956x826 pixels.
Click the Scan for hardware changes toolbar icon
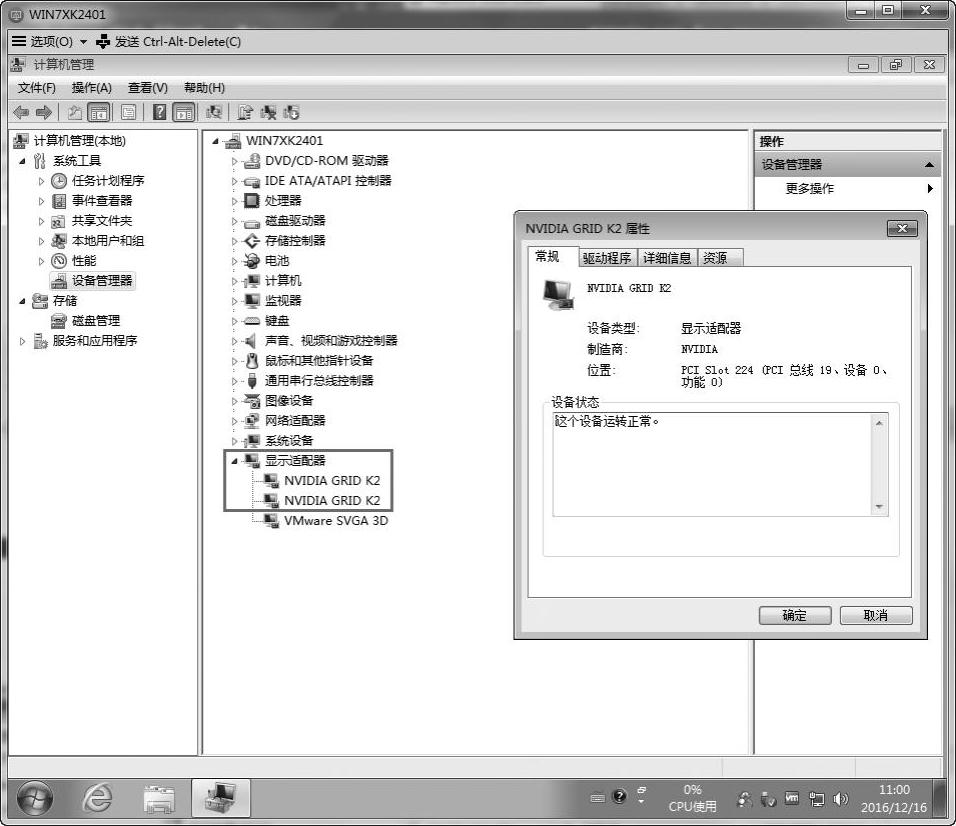click(x=213, y=112)
